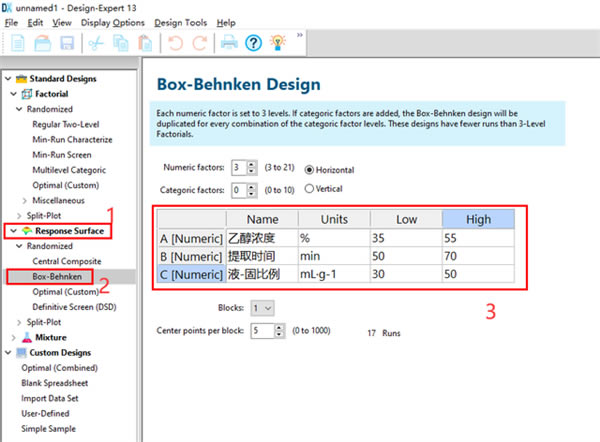Image resolution: width=600 pixels, height=442 pixels.
Task: Select Definitive Screen (DSD) in tree
Action: click(74, 305)
